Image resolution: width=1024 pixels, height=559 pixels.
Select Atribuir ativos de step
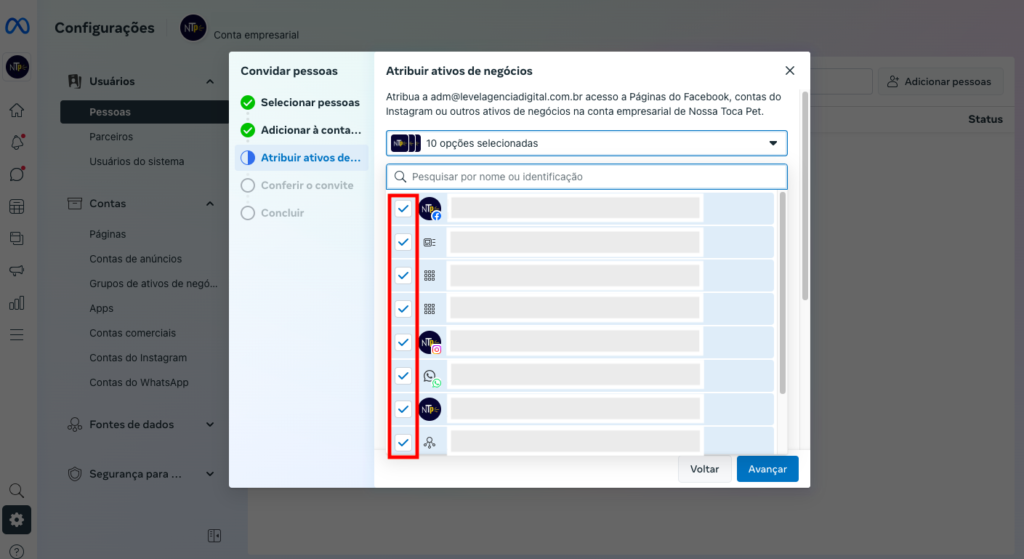point(301,157)
